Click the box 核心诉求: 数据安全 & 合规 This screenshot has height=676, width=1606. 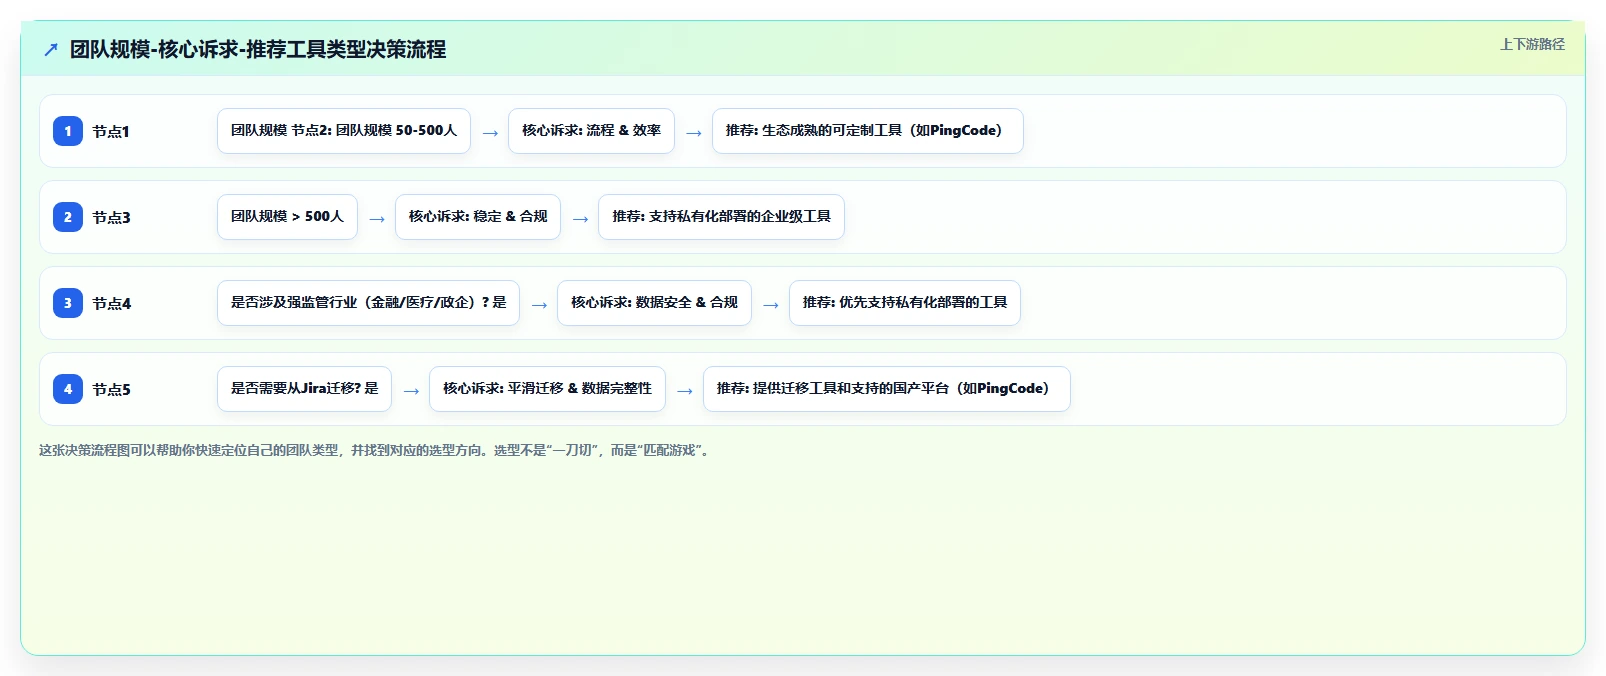coord(654,303)
